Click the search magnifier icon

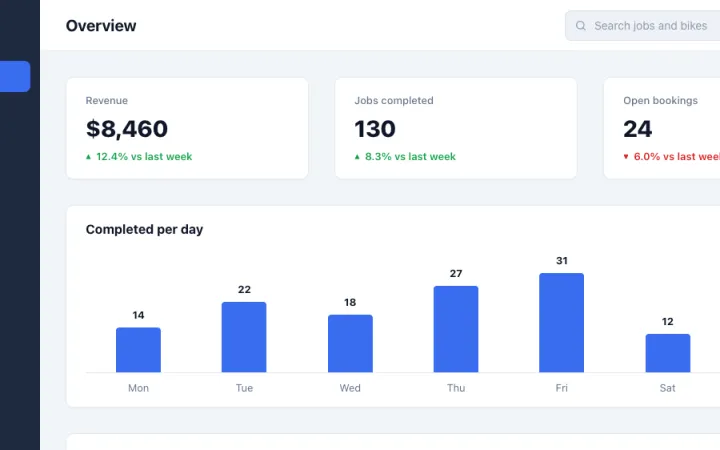(580, 26)
